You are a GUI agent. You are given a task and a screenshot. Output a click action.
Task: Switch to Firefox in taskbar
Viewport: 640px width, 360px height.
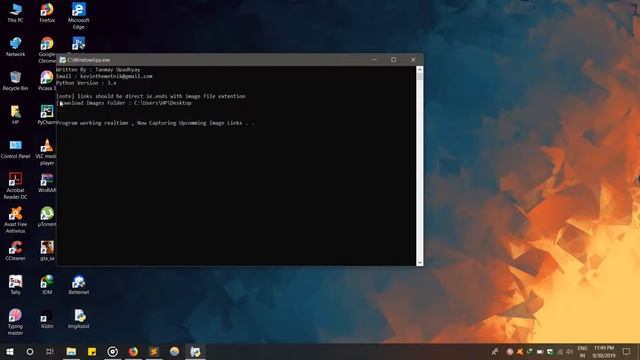tap(133, 351)
